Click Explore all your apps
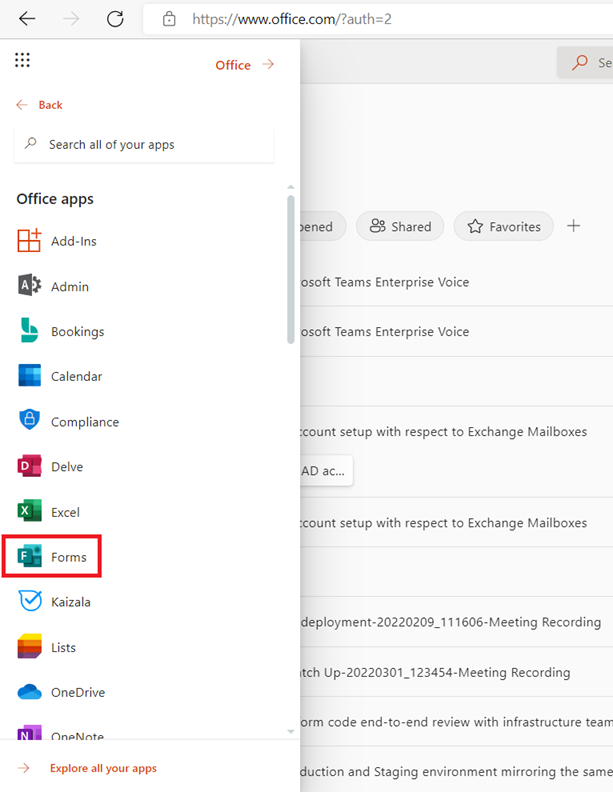Image resolution: width=613 pixels, height=792 pixels. (x=102, y=768)
